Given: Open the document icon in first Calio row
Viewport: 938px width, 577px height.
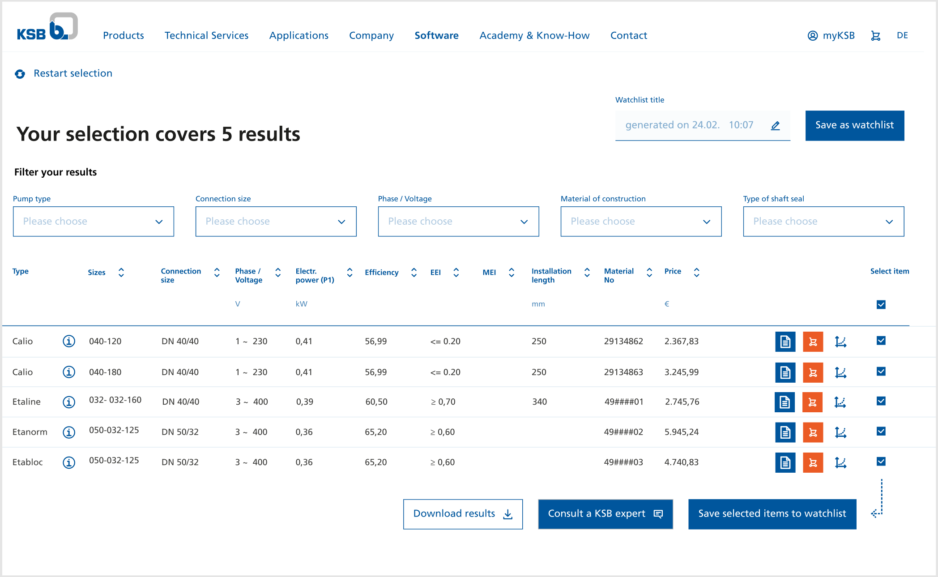Looking at the screenshot, I should click(x=785, y=342).
